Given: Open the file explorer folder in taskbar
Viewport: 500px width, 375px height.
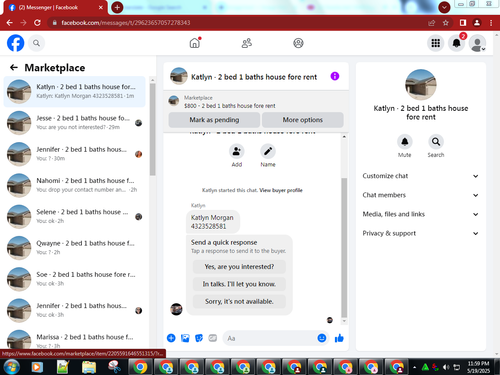Looking at the screenshot, I should 89,367.
